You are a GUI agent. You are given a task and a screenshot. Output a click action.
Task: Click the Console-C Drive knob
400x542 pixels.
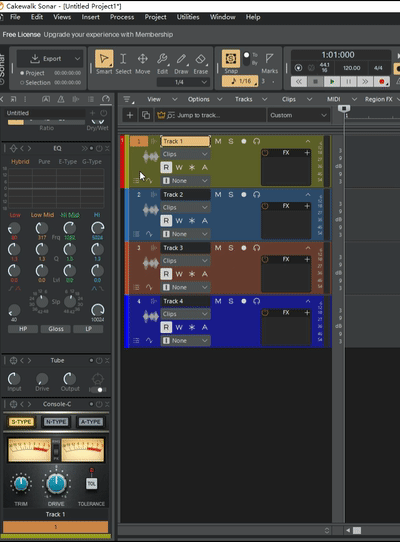(56, 484)
